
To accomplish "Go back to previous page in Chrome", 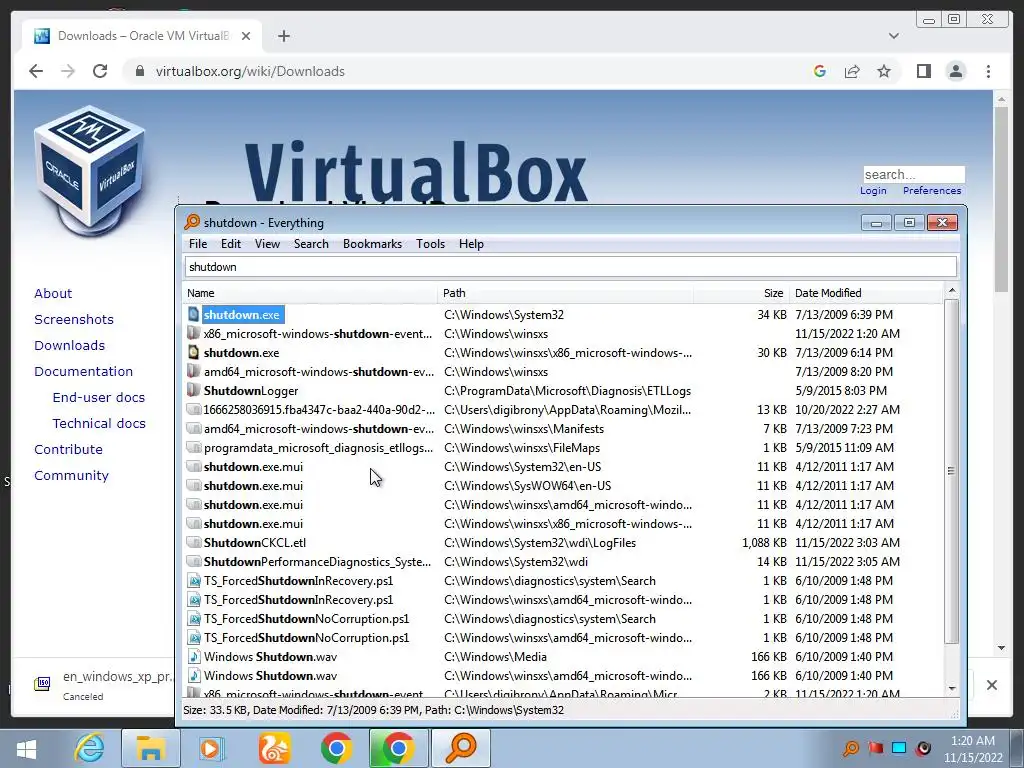I will coord(36,71).
